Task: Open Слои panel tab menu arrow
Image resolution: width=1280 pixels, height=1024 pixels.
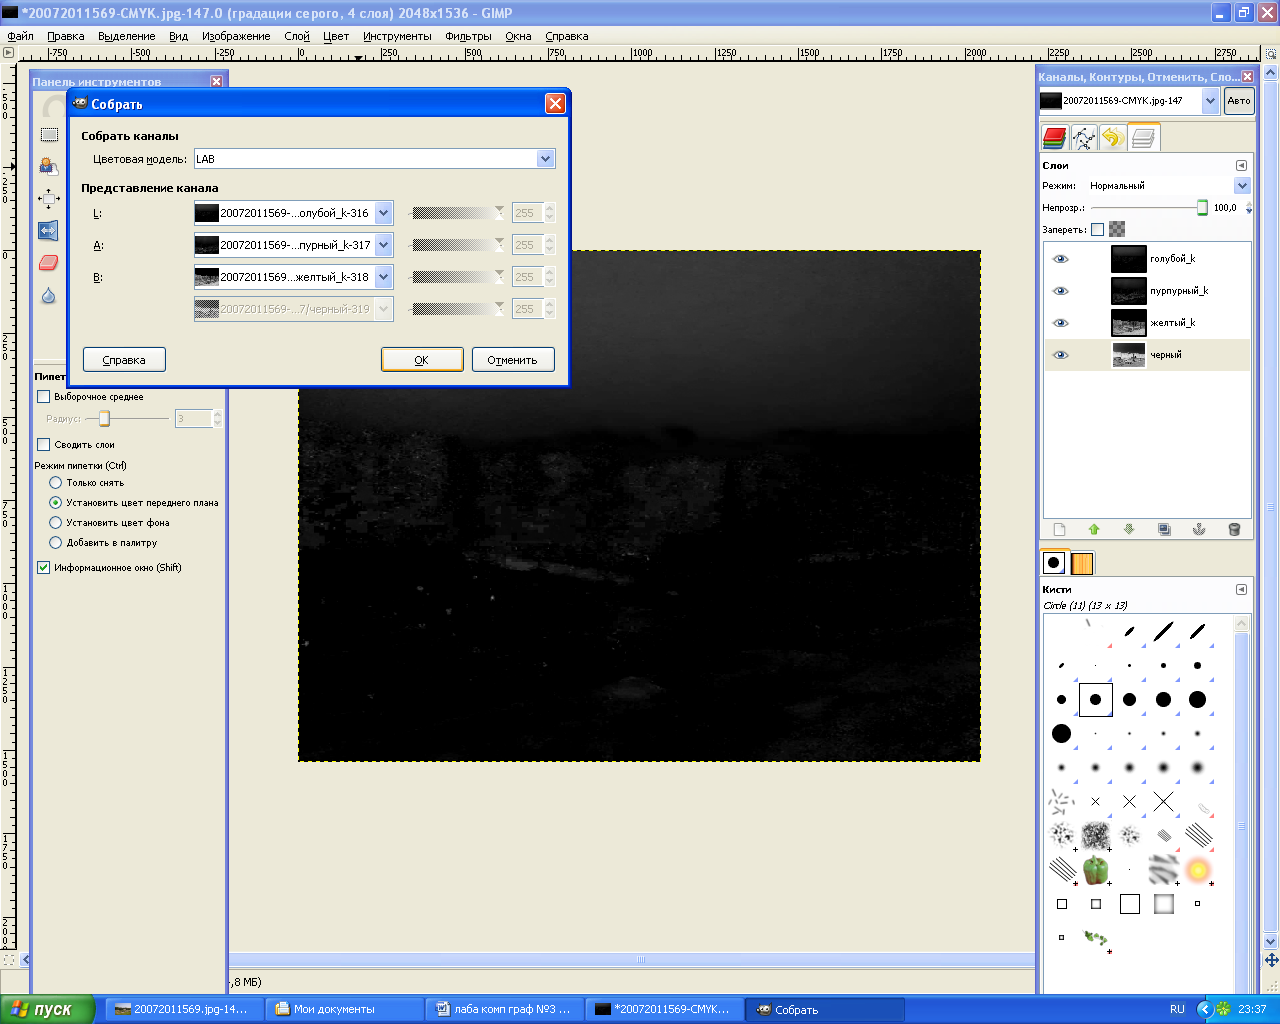Action: [x=1241, y=166]
